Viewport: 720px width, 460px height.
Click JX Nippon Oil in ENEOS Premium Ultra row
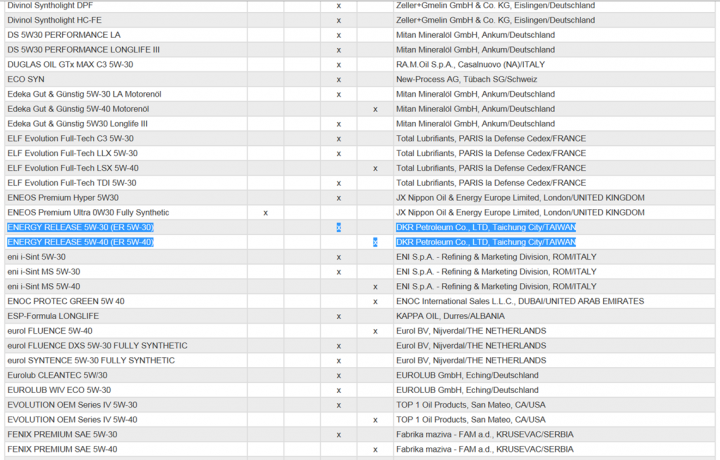(x=520, y=212)
